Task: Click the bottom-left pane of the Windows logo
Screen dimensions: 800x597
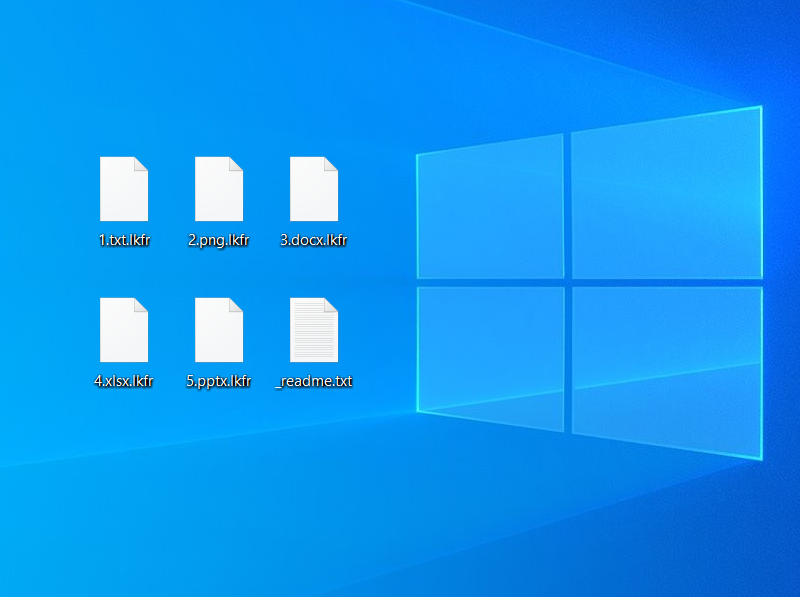Action: click(490, 355)
